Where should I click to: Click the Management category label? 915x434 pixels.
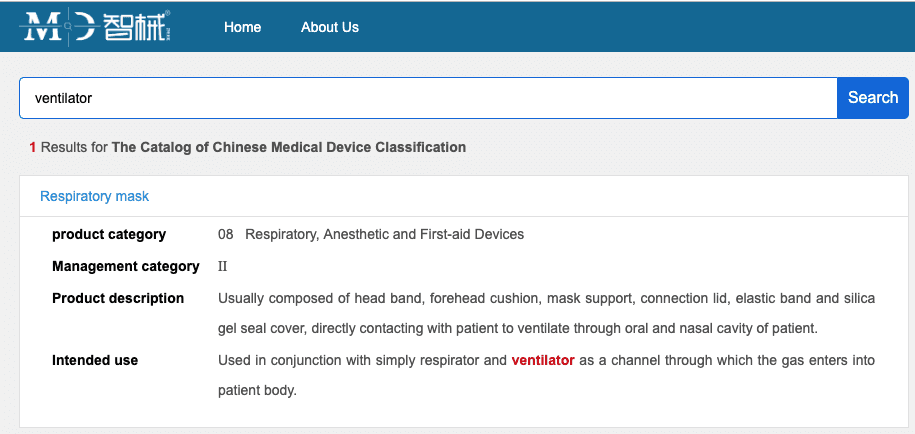click(126, 267)
